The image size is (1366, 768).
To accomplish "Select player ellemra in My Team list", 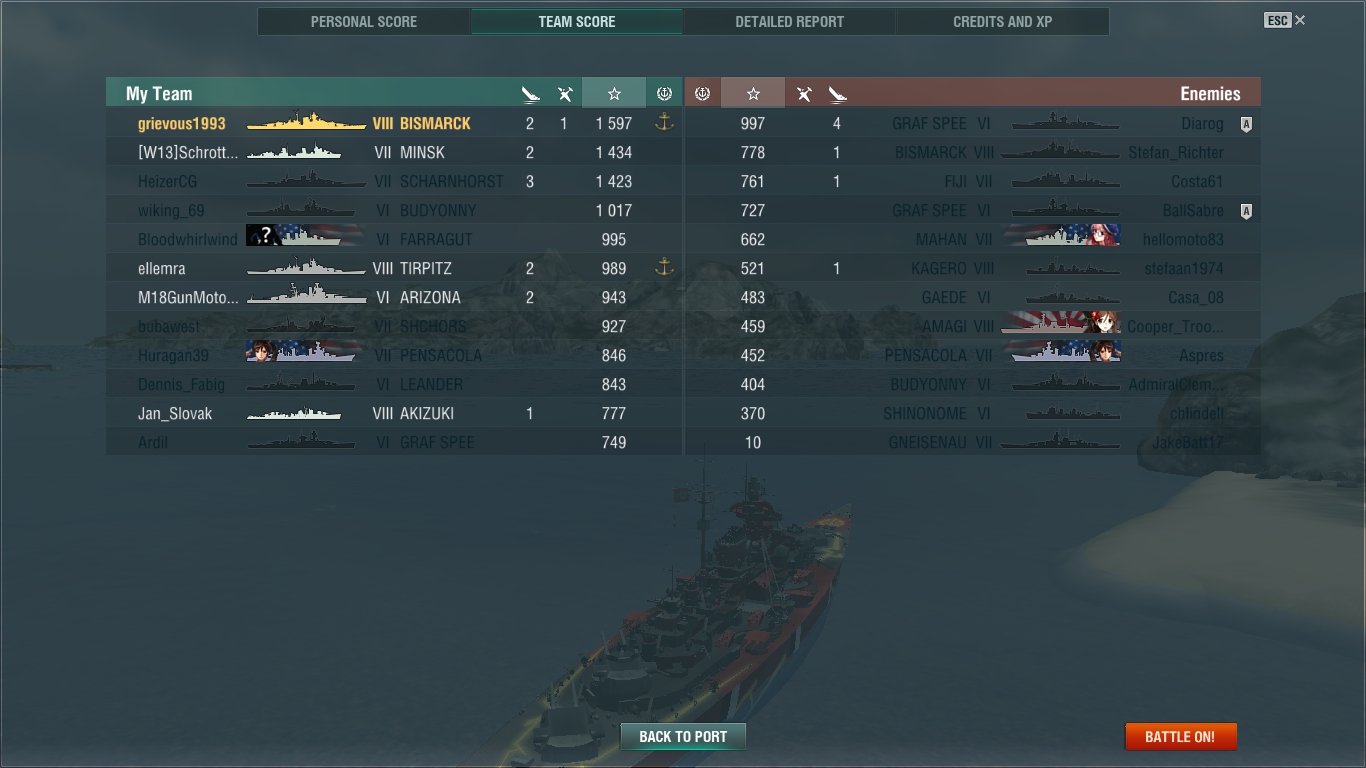I will tap(162, 268).
